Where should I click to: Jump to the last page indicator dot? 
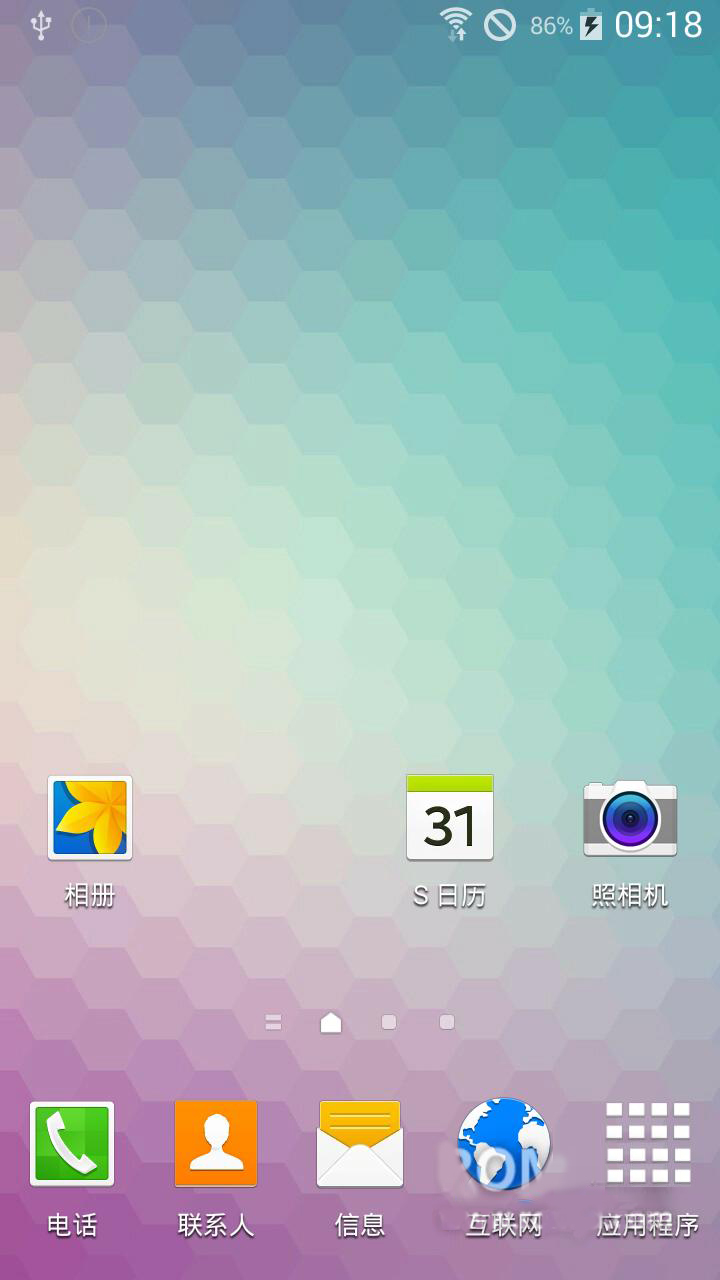pos(447,1022)
